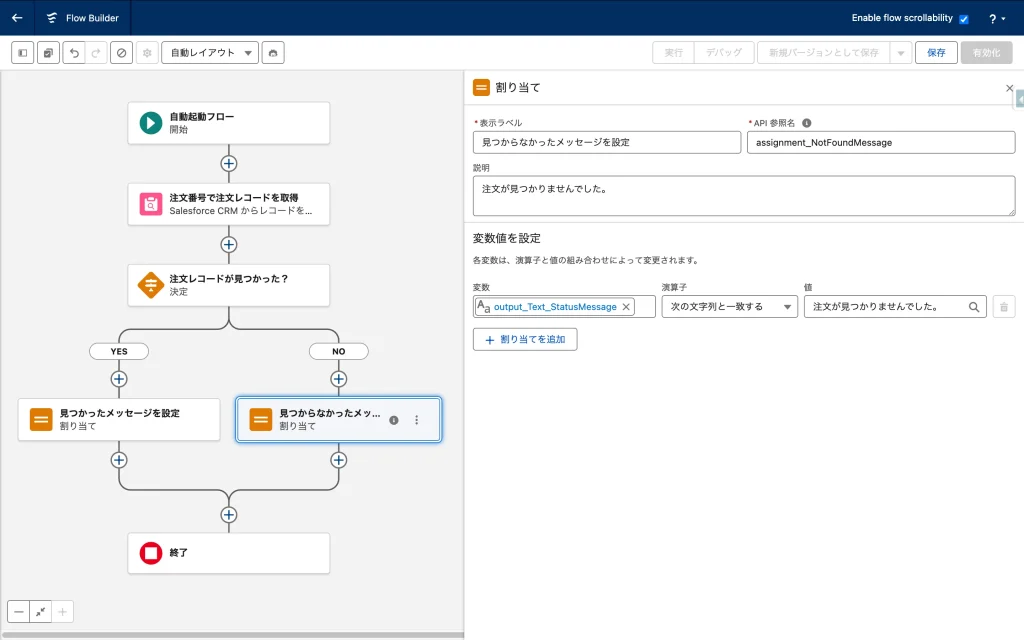Click the undo arrow in toolbar

pyautogui.click(x=73, y=53)
